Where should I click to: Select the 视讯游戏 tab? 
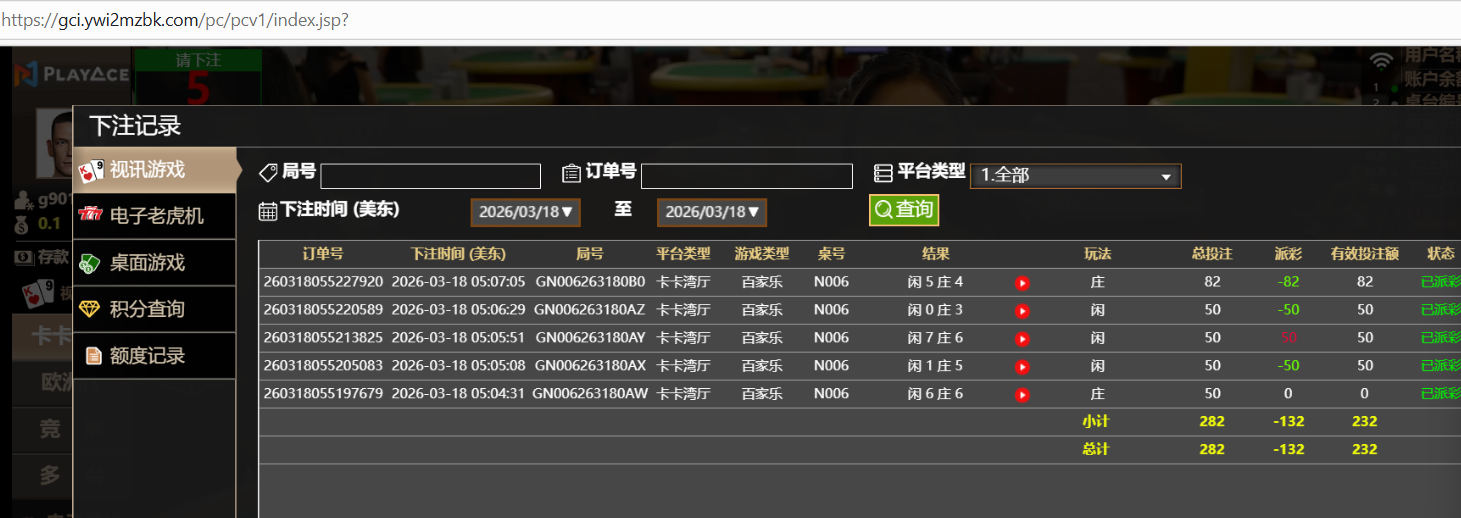click(154, 170)
